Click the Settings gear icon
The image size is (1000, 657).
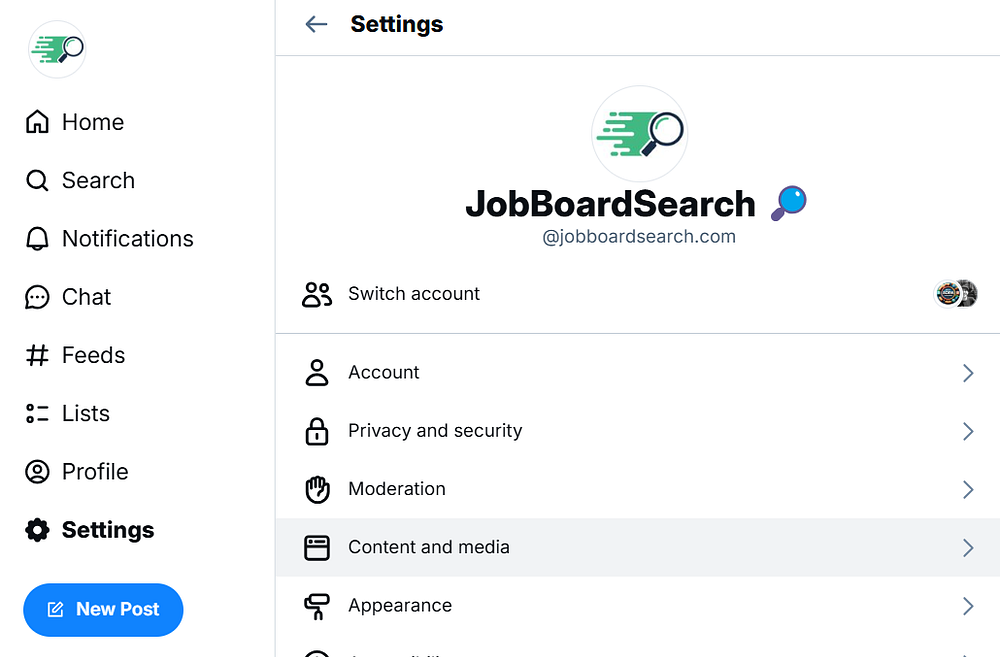pyautogui.click(x=37, y=530)
